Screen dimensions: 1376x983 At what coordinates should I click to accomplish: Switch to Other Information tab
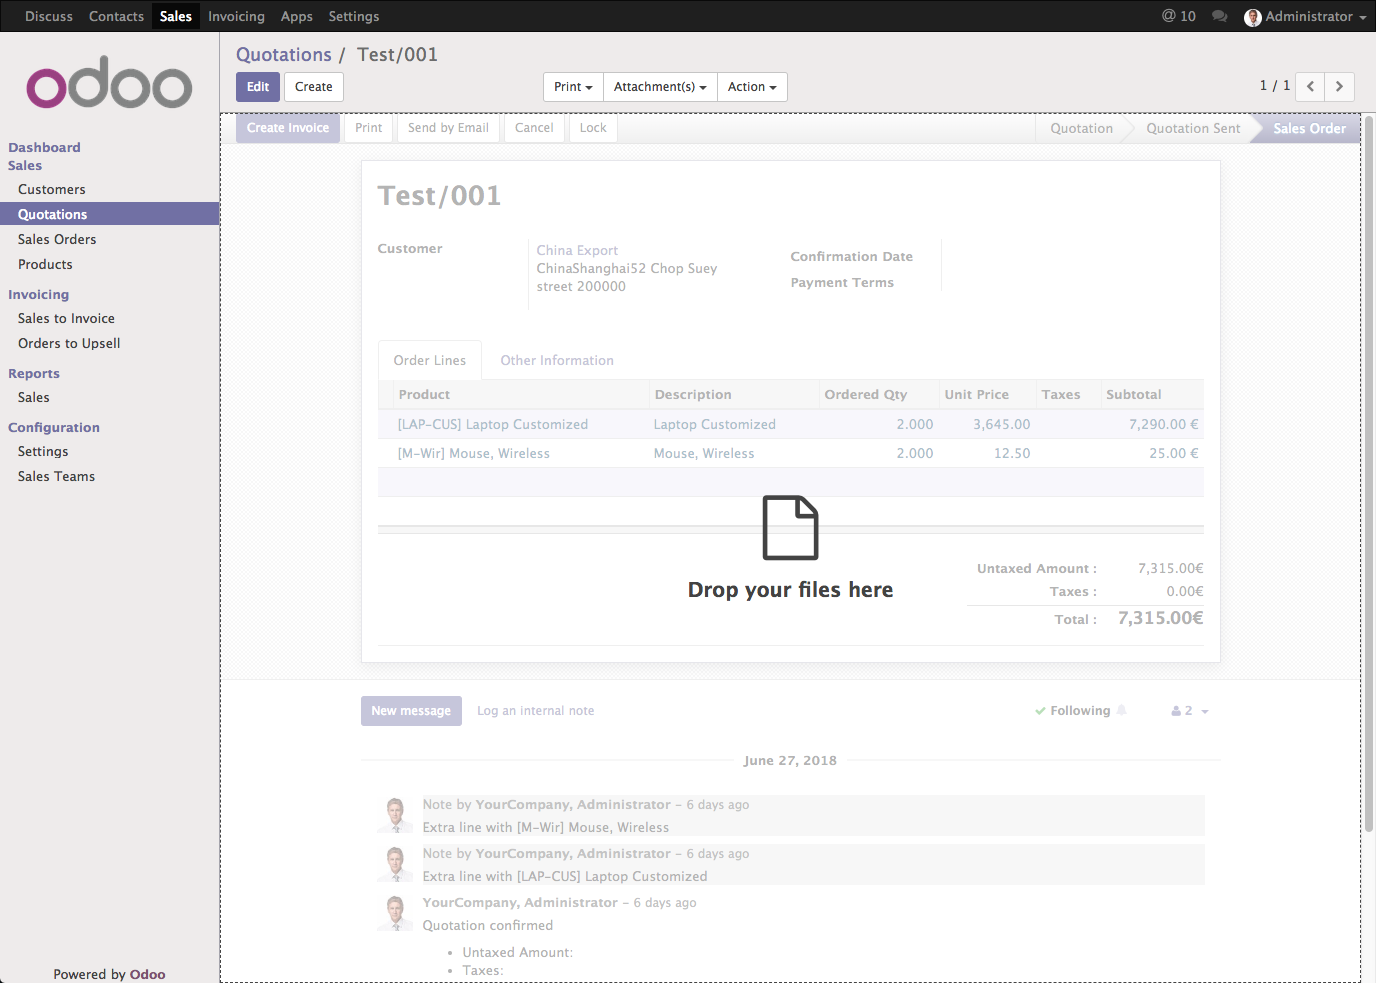pos(557,360)
